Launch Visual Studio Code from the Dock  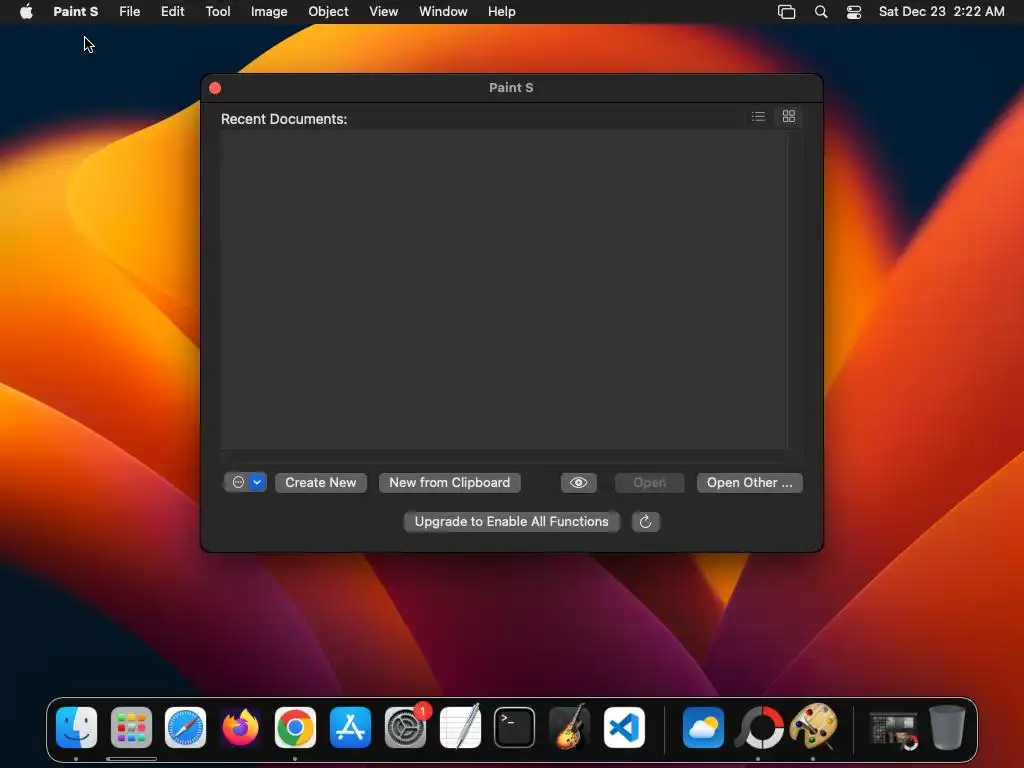point(624,728)
